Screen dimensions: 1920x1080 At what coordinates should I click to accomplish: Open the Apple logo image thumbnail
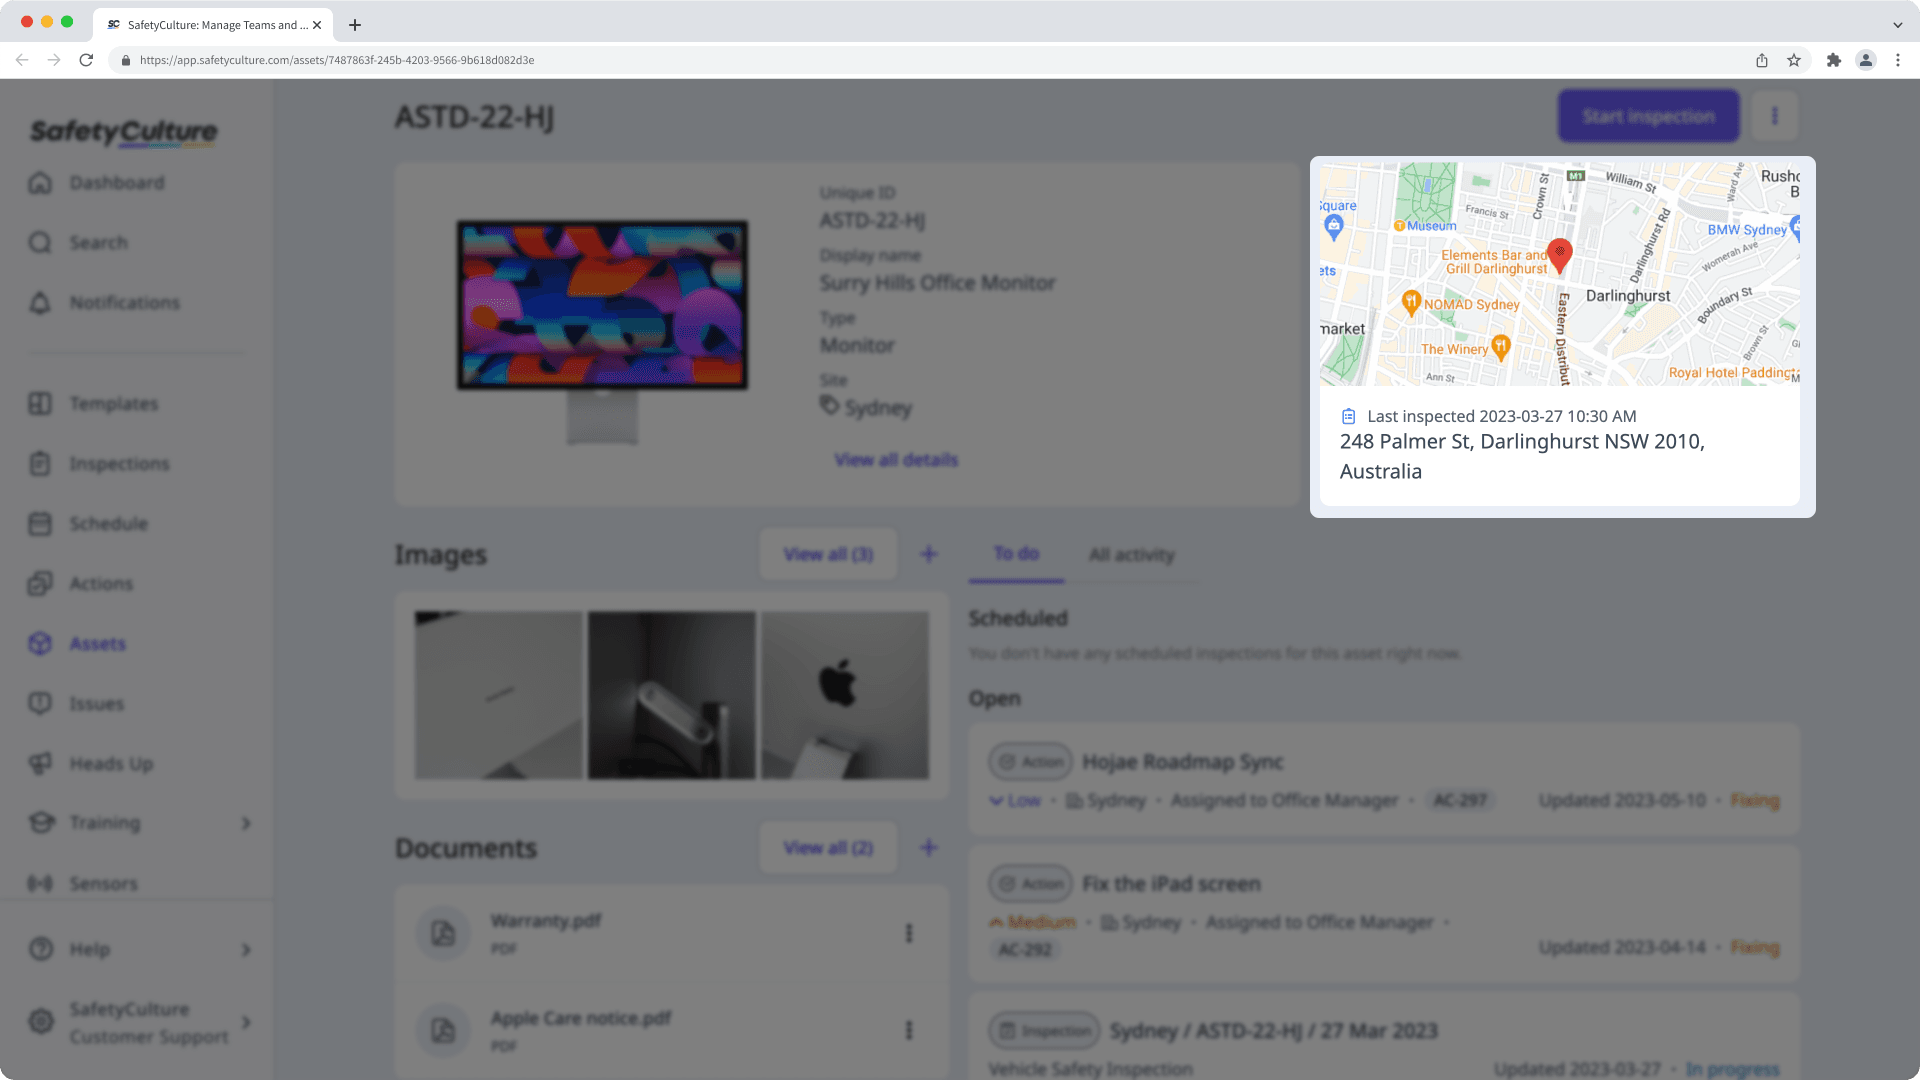pos(844,695)
